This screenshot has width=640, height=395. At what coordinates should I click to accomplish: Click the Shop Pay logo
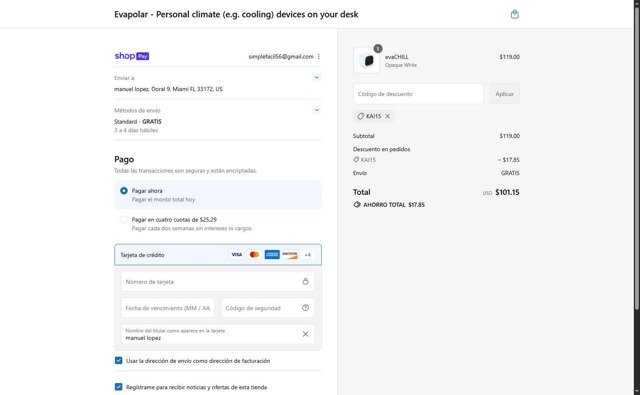[x=132, y=56]
